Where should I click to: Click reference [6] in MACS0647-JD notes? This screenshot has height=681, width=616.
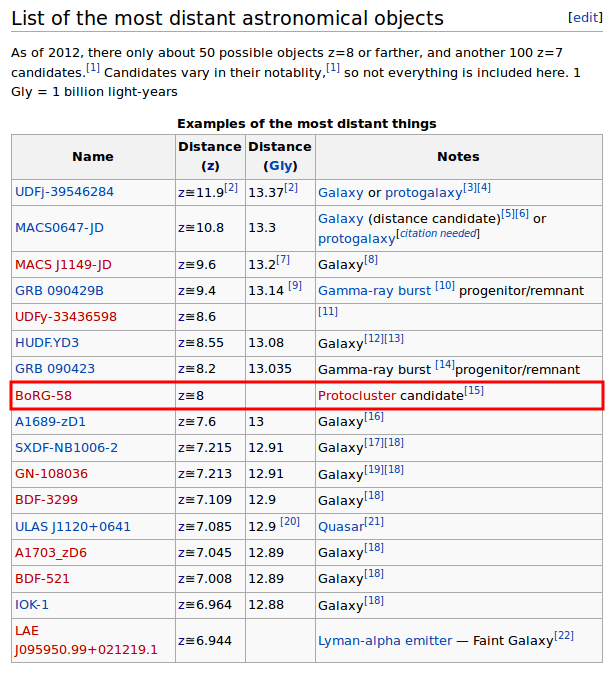point(522,214)
